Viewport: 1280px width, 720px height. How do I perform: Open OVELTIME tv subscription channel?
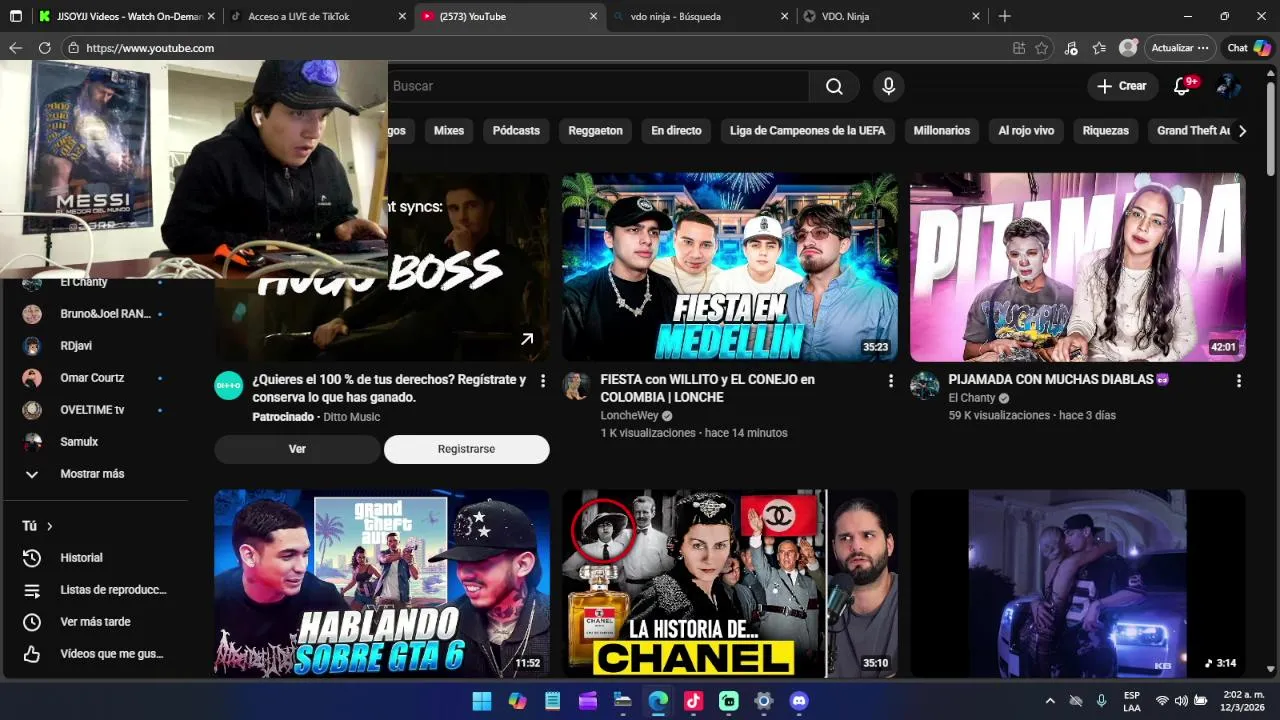95,410
